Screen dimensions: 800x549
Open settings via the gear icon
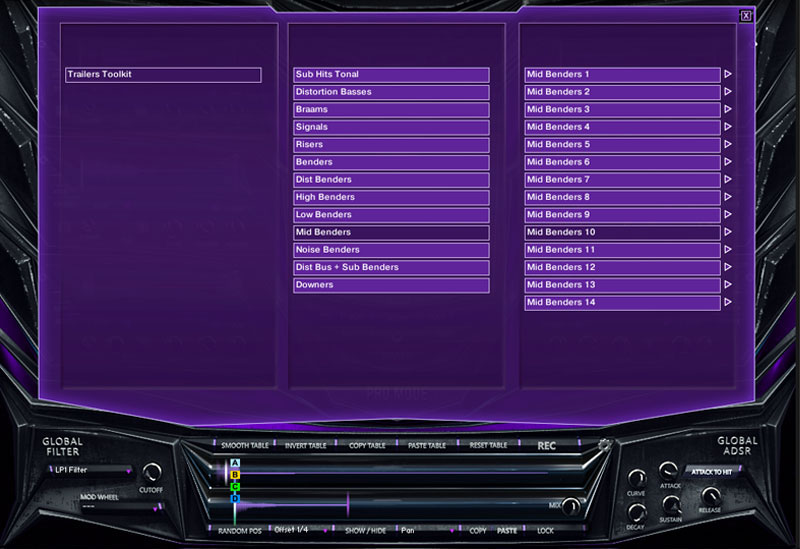pyautogui.click(x=605, y=445)
